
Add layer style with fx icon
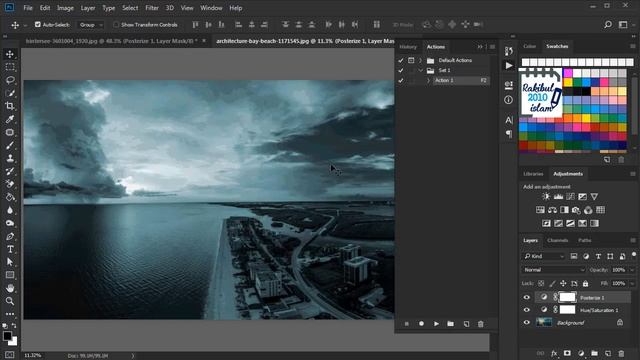[x=554, y=353]
